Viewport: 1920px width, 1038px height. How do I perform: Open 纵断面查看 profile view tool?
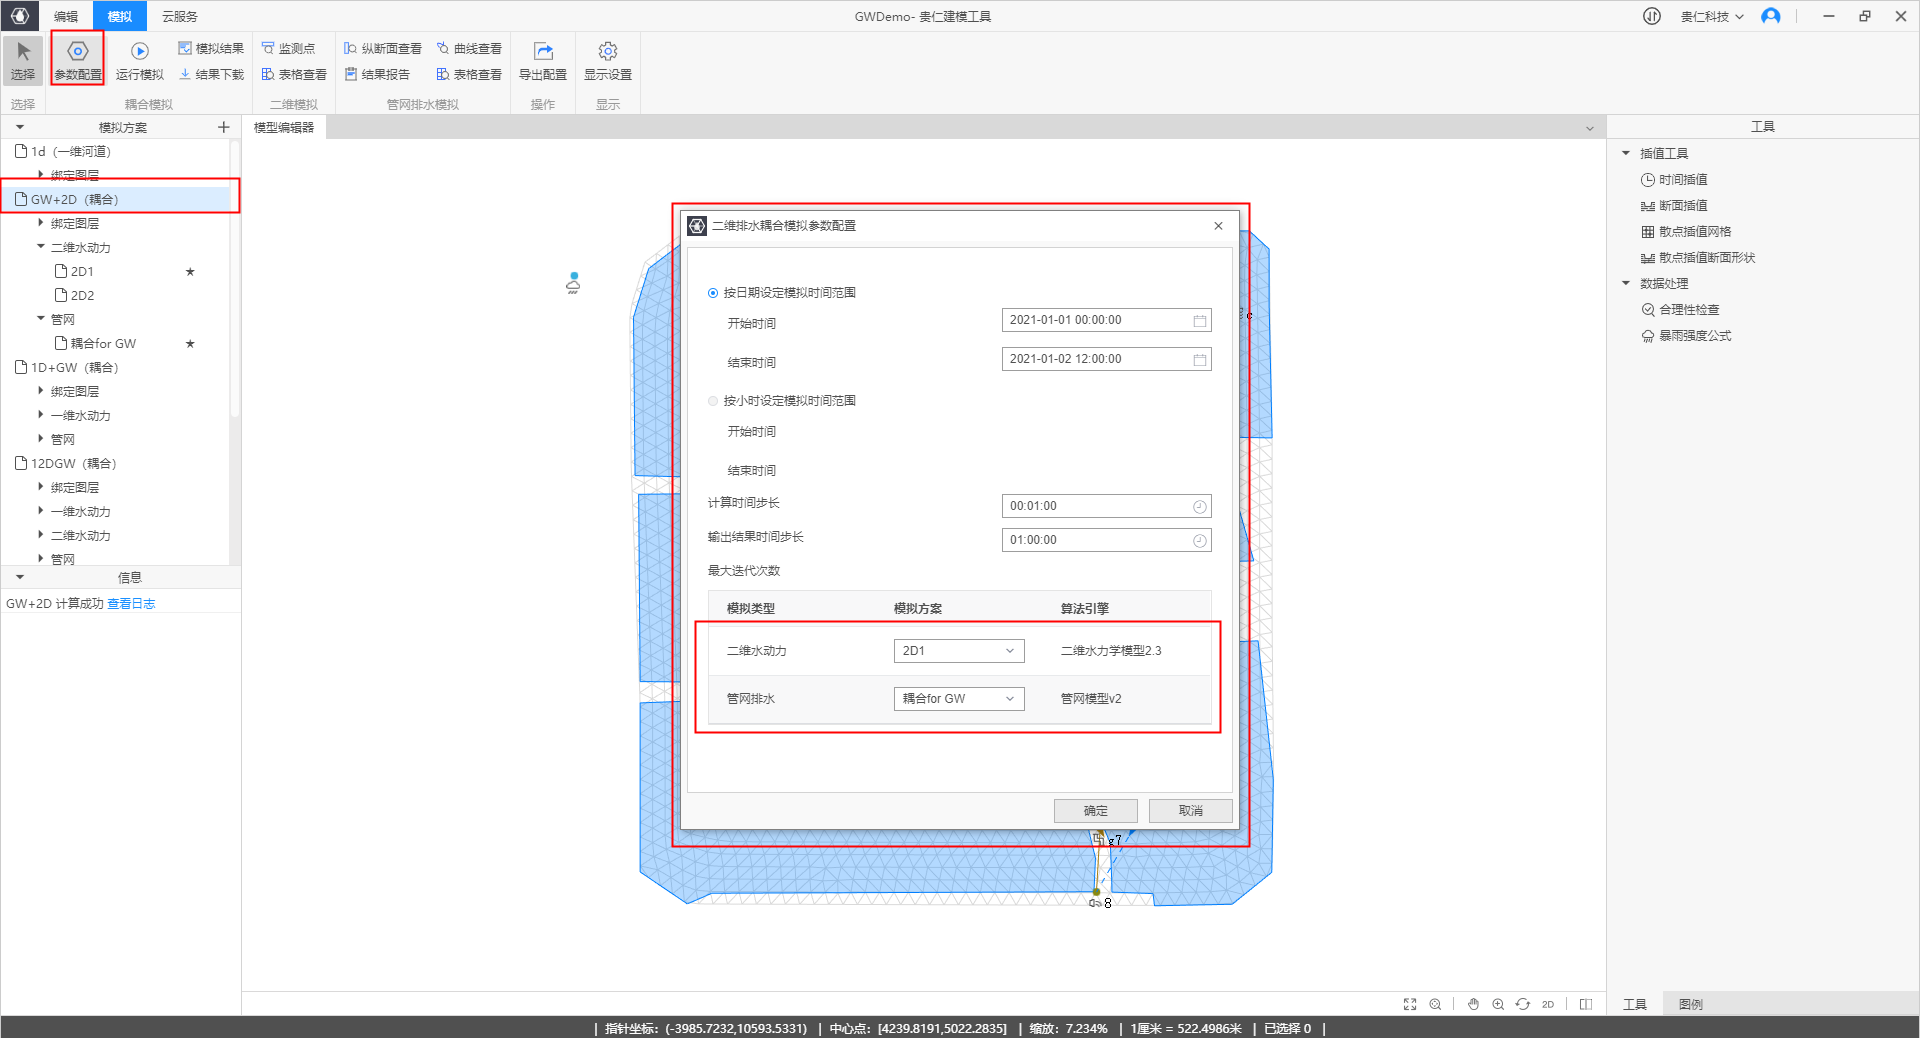382,48
